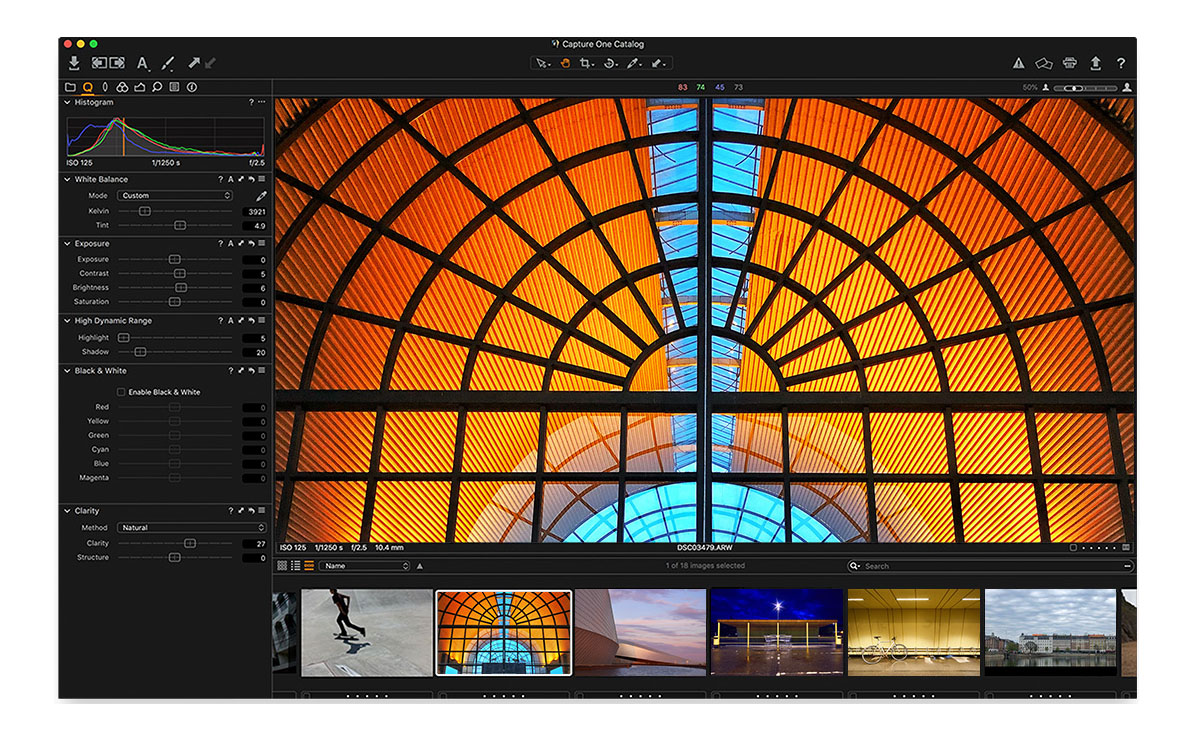Enable Black & White checkbox
The height and width of the screenshot is (738, 1195).
(x=121, y=392)
